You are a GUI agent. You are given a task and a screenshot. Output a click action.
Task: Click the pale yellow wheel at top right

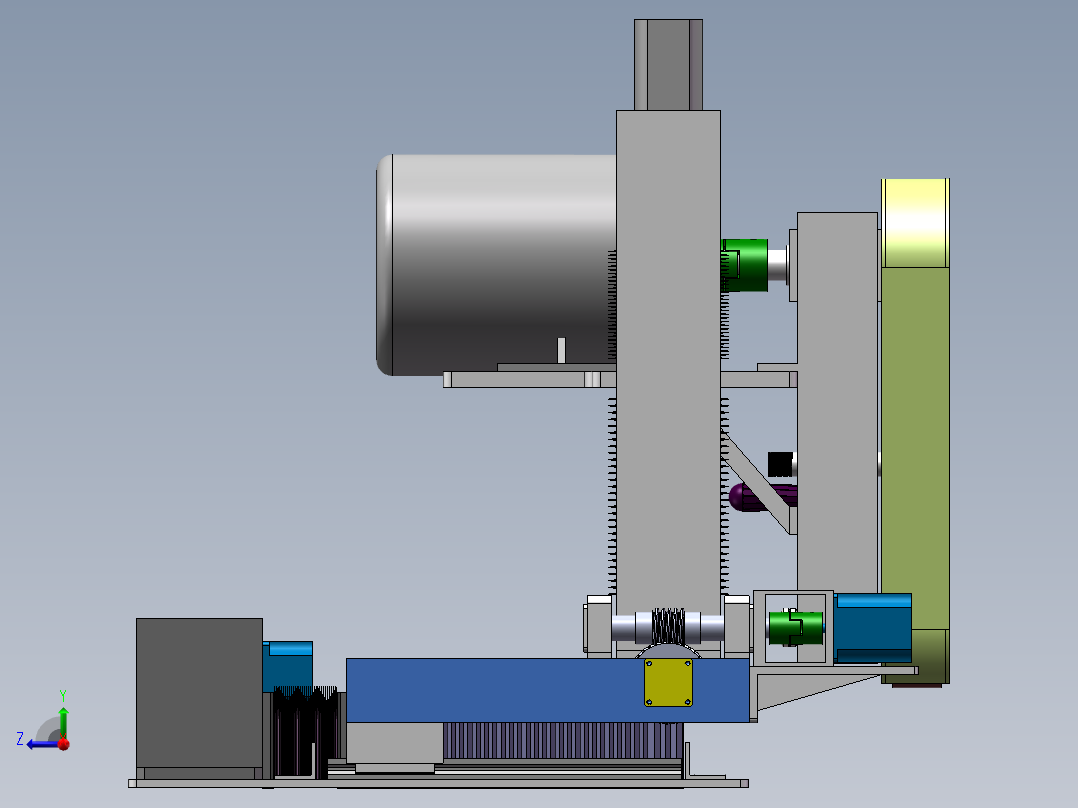915,223
